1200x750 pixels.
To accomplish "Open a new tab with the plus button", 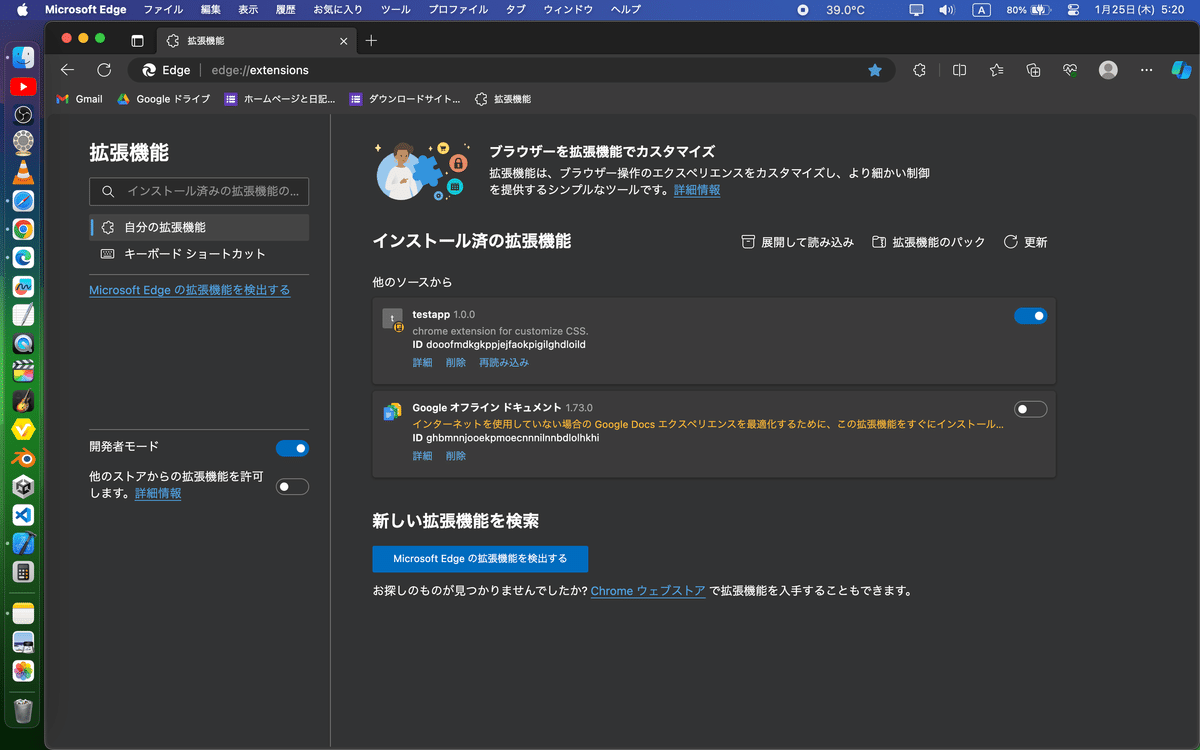I will coord(371,41).
